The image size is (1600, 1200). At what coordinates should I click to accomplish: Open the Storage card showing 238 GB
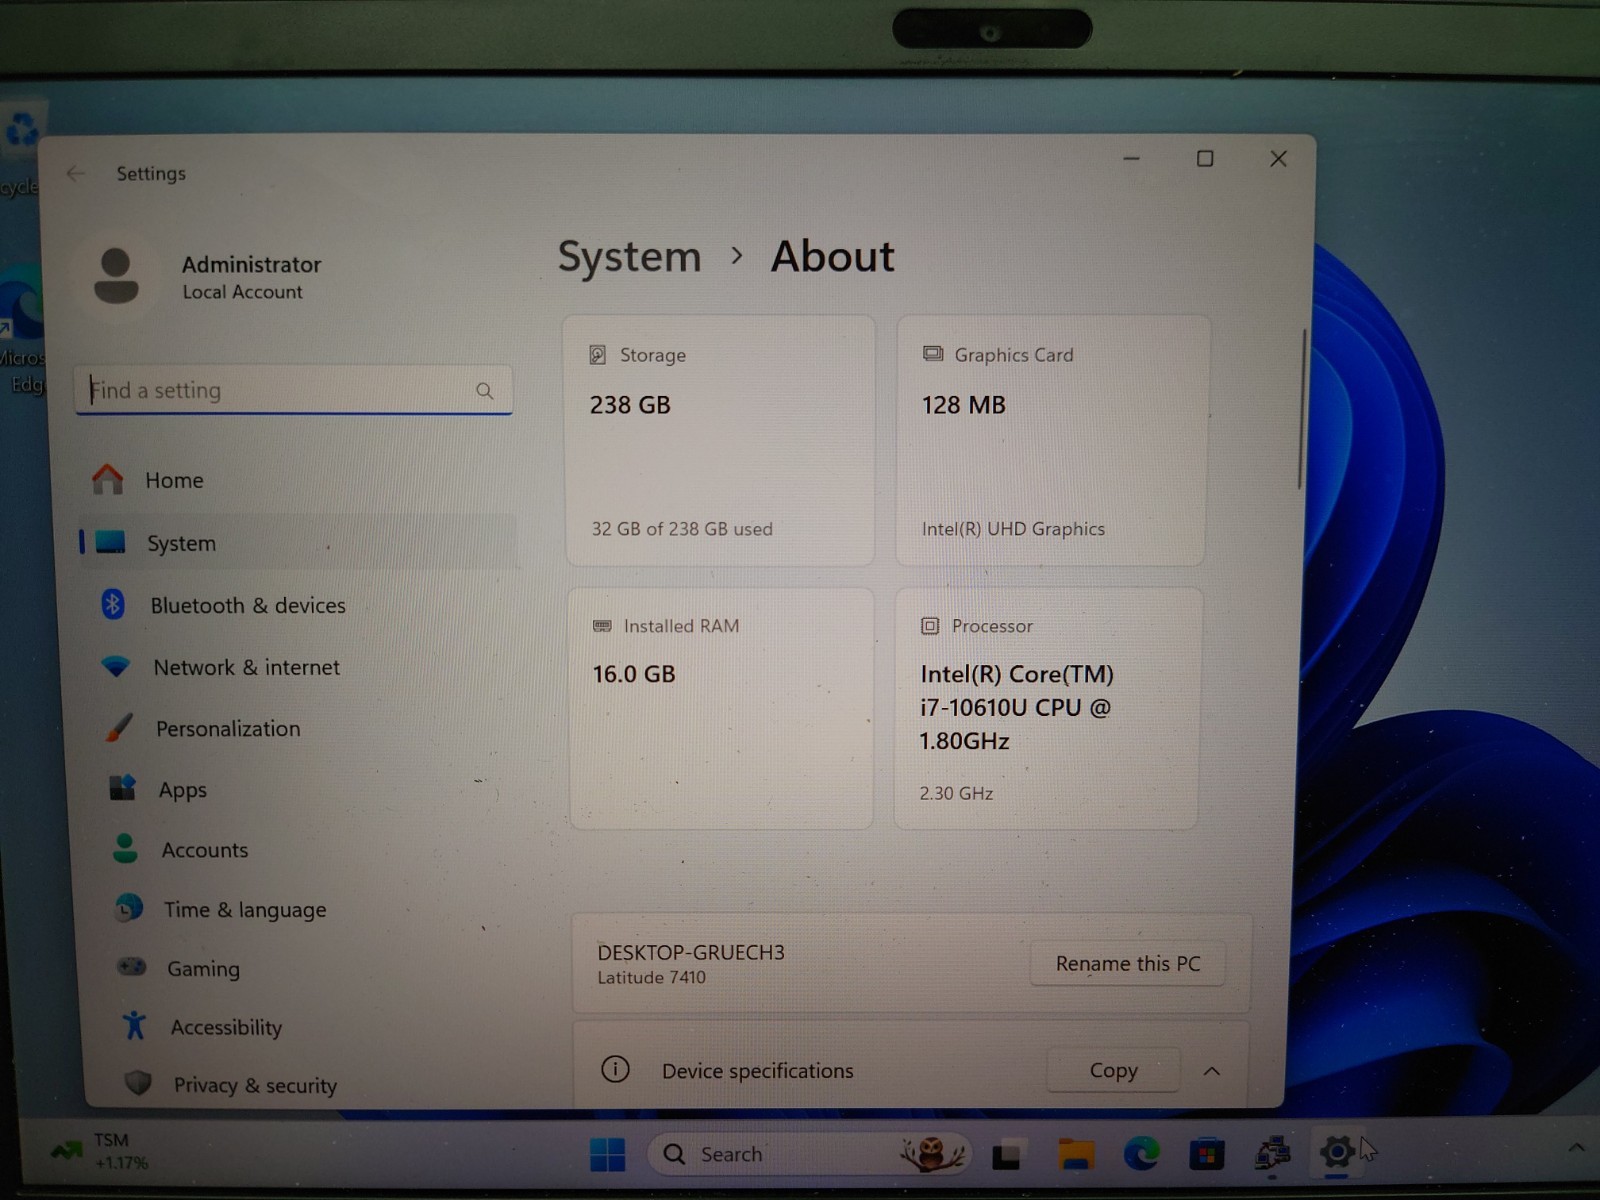[x=720, y=441]
